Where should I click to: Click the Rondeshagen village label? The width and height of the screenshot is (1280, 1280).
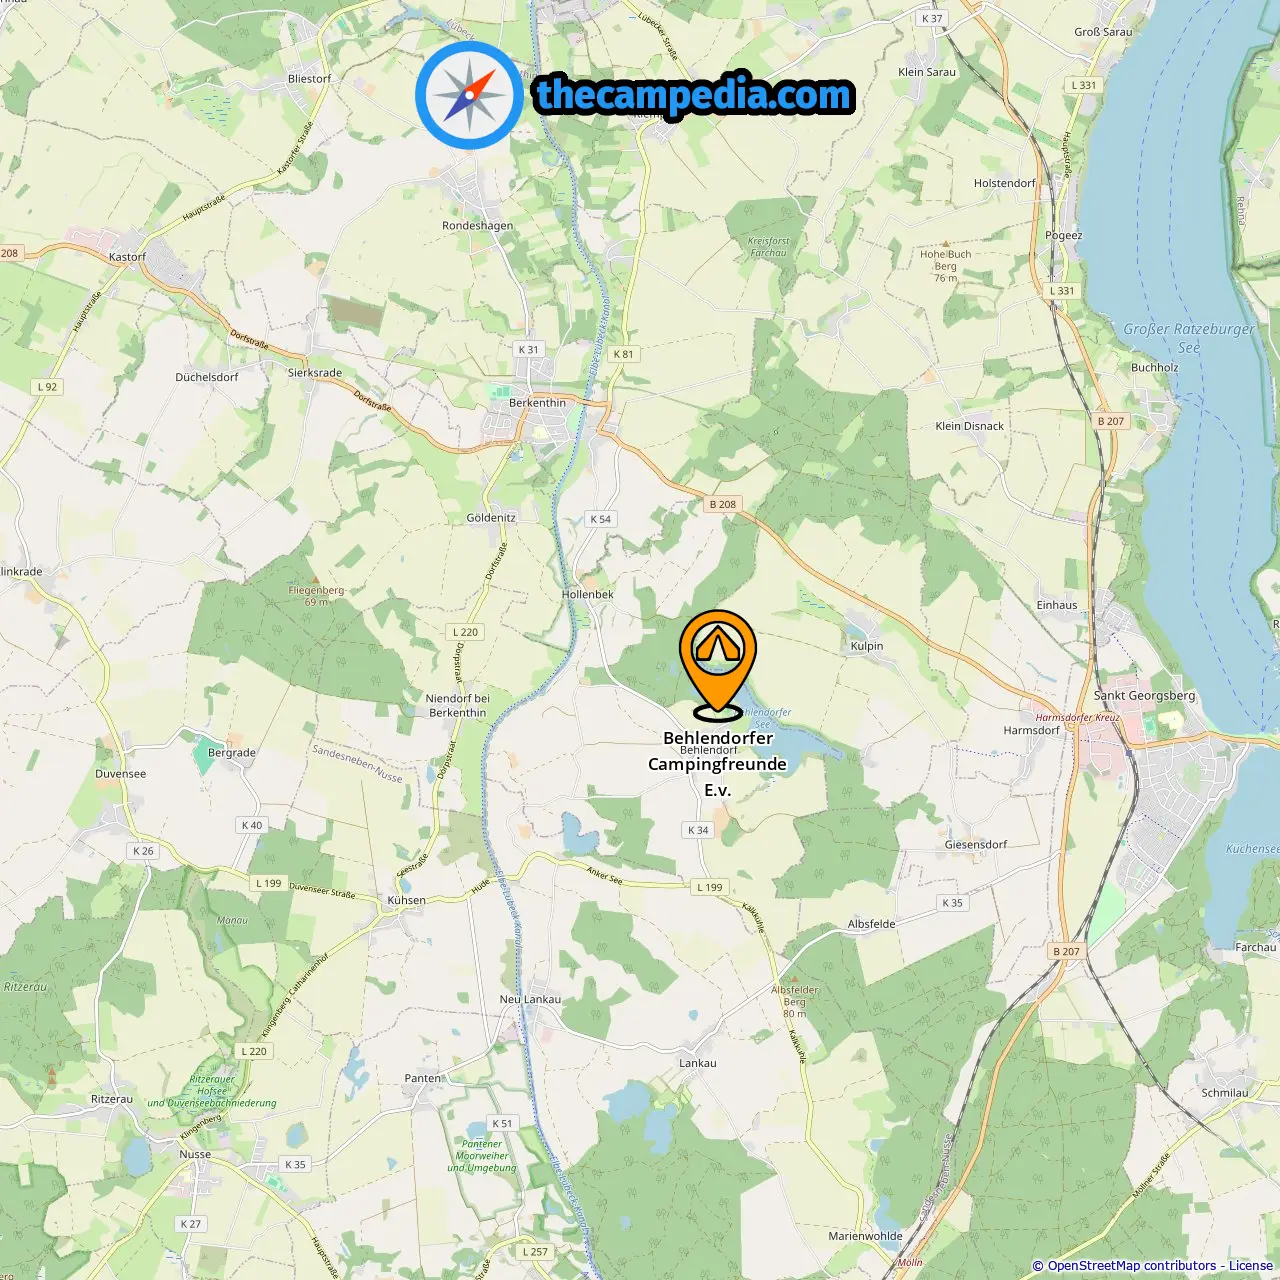coord(477,226)
